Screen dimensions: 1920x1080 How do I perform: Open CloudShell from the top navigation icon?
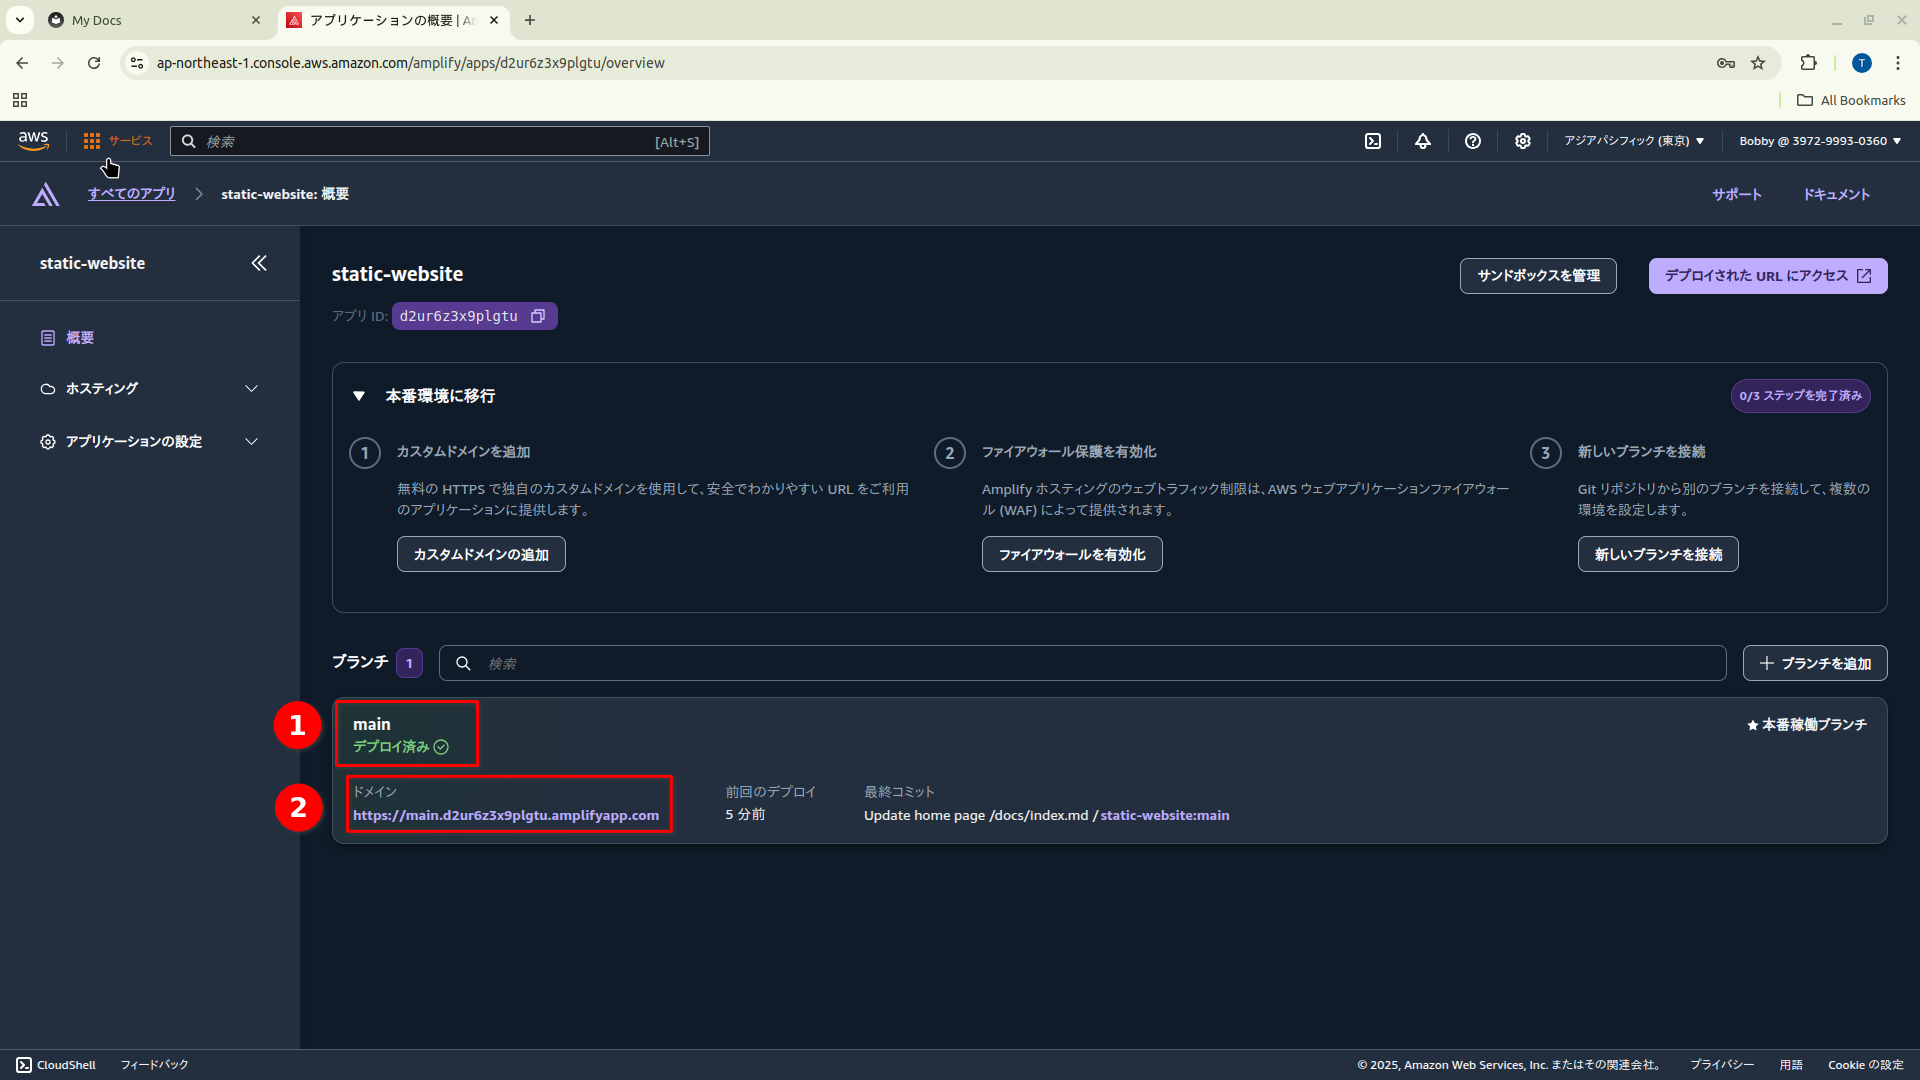coord(1373,141)
